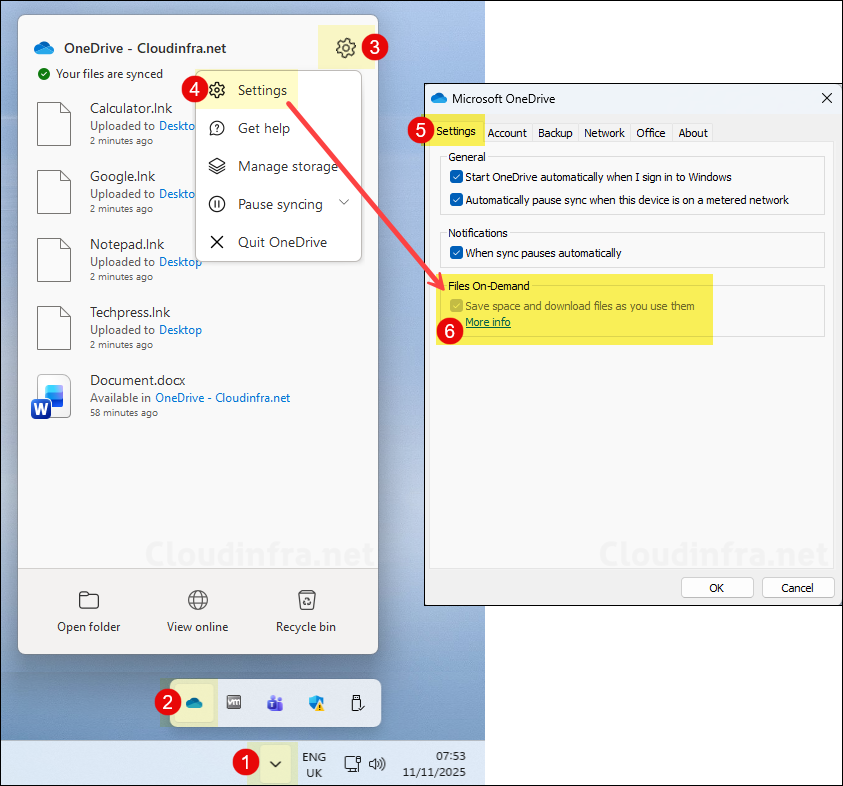Click the VMware tray icon

pyautogui.click(x=233, y=703)
